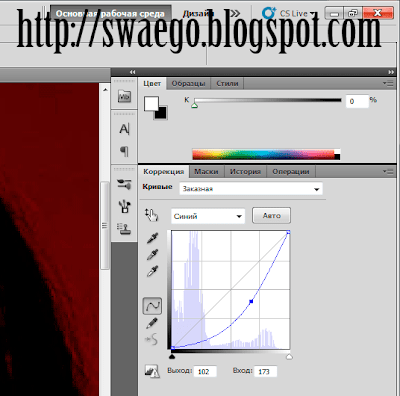Click the K slider handle
Screen dimensions: 400x396
point(195,105)
